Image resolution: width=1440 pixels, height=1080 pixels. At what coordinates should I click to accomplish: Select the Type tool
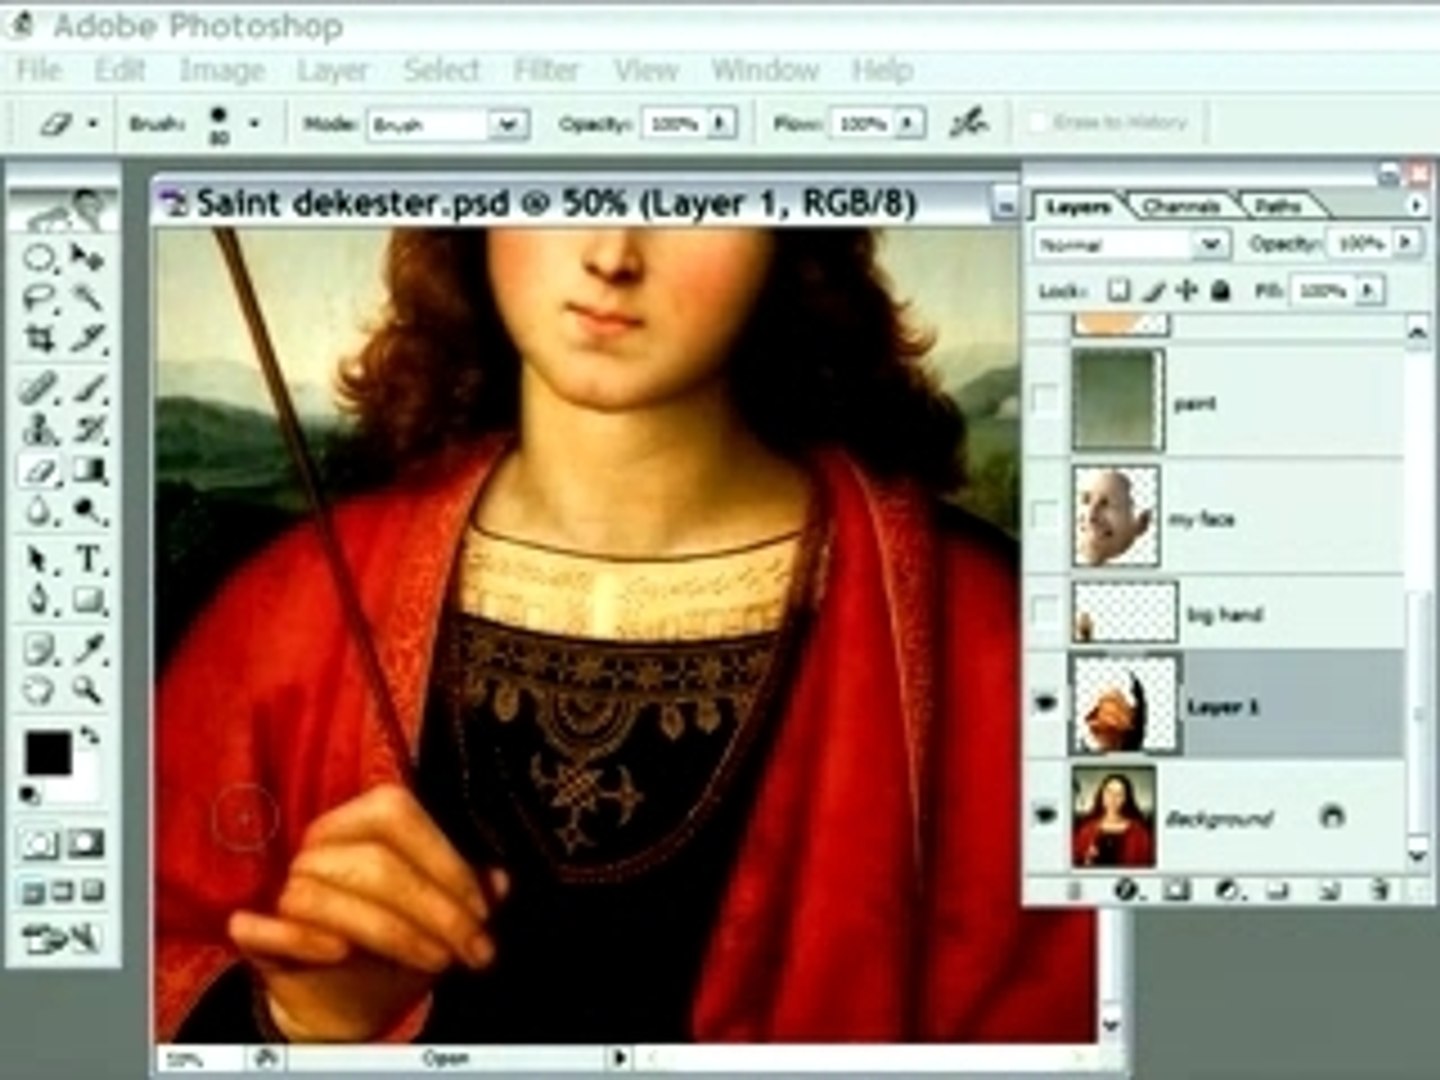coord(88,558)
